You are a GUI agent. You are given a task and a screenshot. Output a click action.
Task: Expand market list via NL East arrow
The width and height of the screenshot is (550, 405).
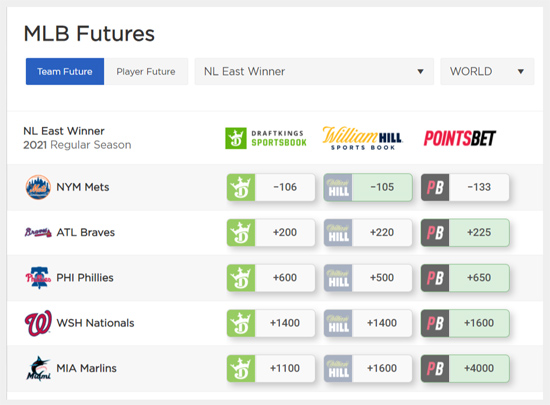tap(420, 72)
